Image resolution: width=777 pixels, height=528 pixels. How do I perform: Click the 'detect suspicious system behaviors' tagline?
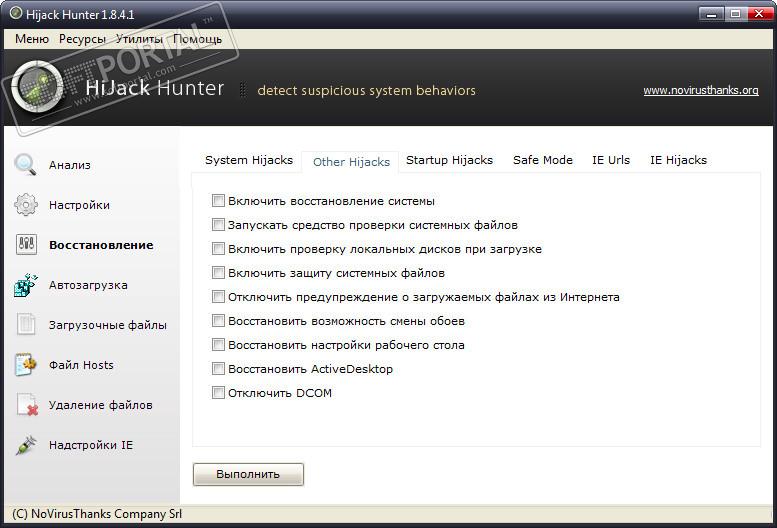coord(366,90)
